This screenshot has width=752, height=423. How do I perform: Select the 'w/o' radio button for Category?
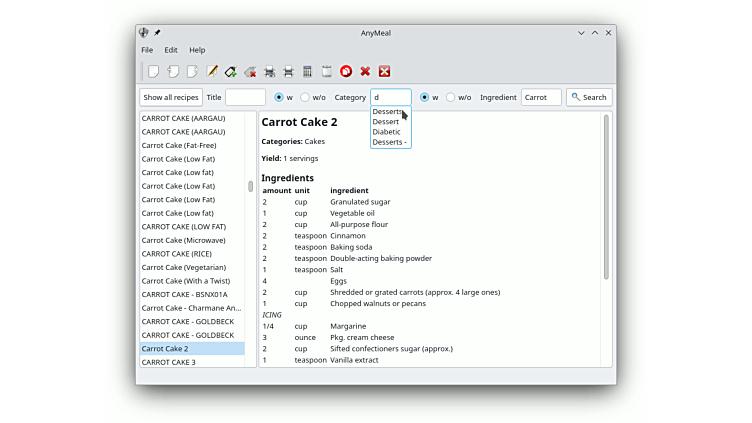pyautogui.click(x=451, y=97)
